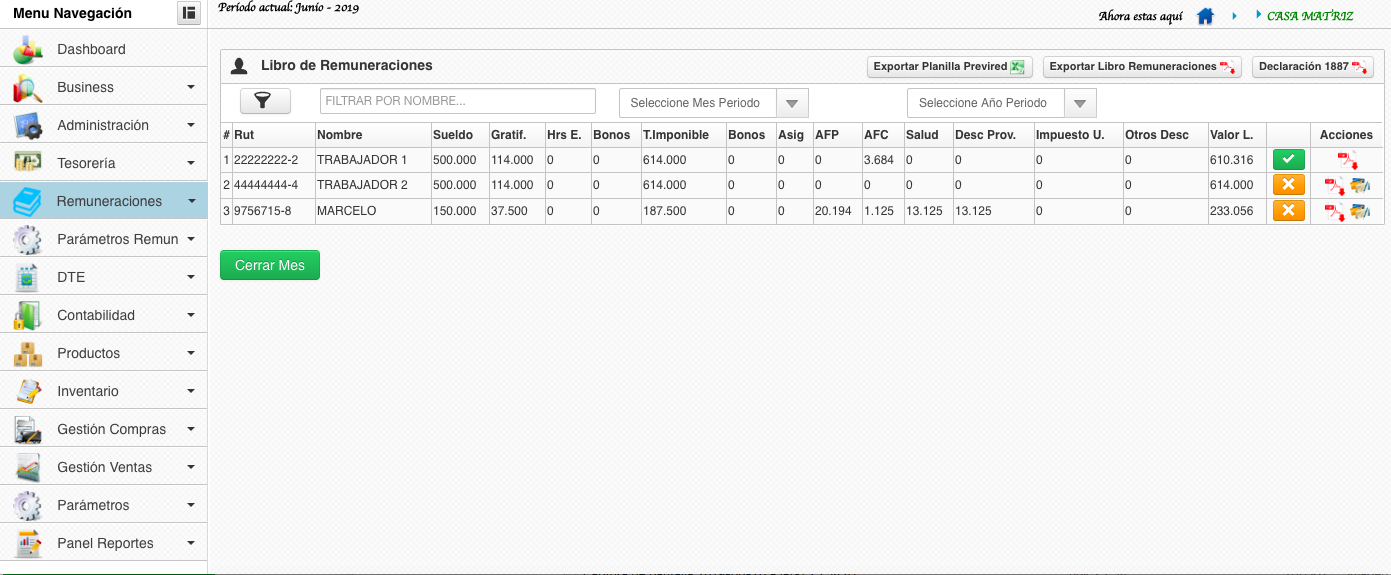Click the home icon in breadcrumb

[x=1206, y=16]
